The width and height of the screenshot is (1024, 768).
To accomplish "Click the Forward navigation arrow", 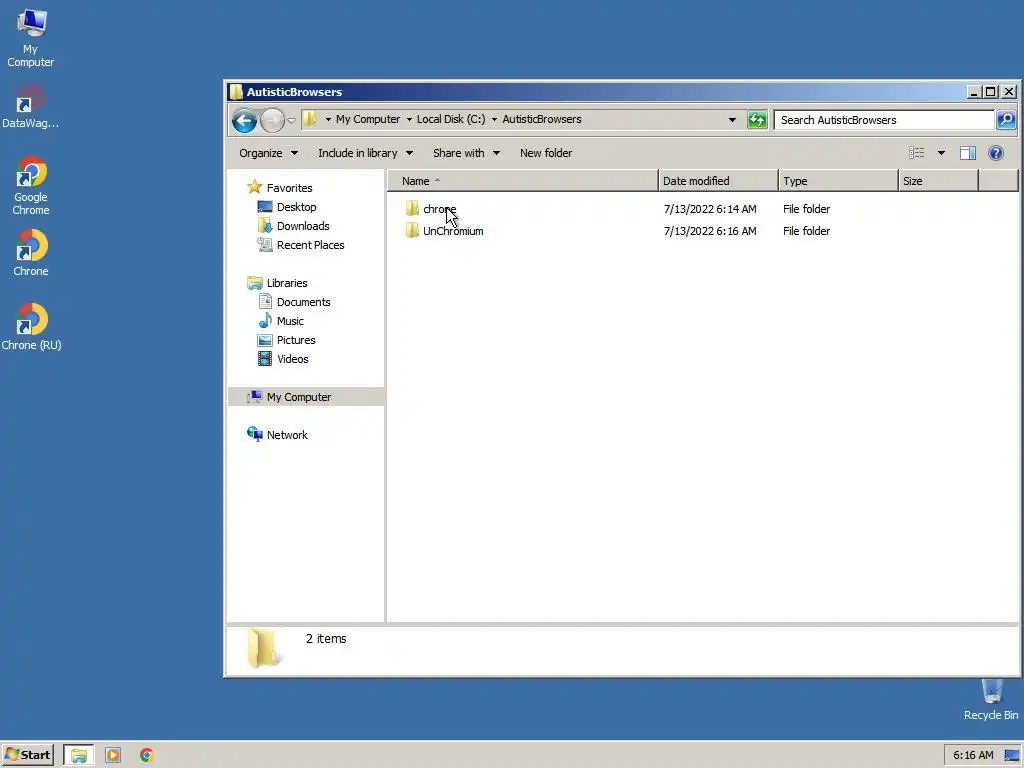I will [272, 120].
